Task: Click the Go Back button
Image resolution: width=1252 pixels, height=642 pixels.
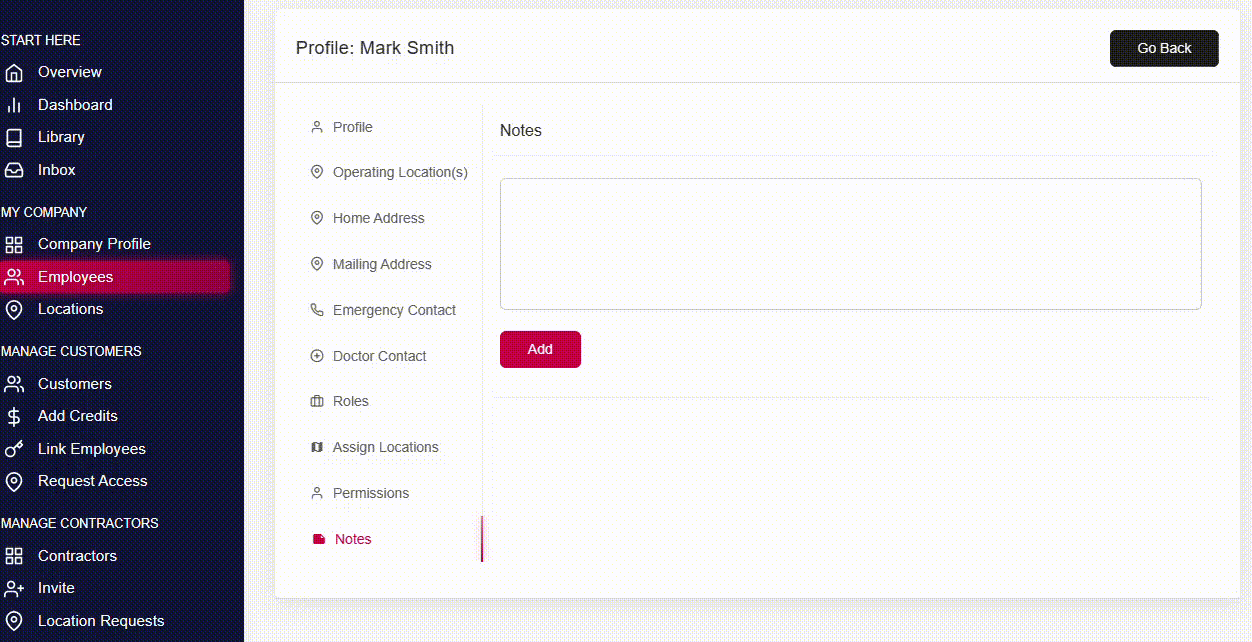Action: pyautogui.click(x=1164, y=48)
